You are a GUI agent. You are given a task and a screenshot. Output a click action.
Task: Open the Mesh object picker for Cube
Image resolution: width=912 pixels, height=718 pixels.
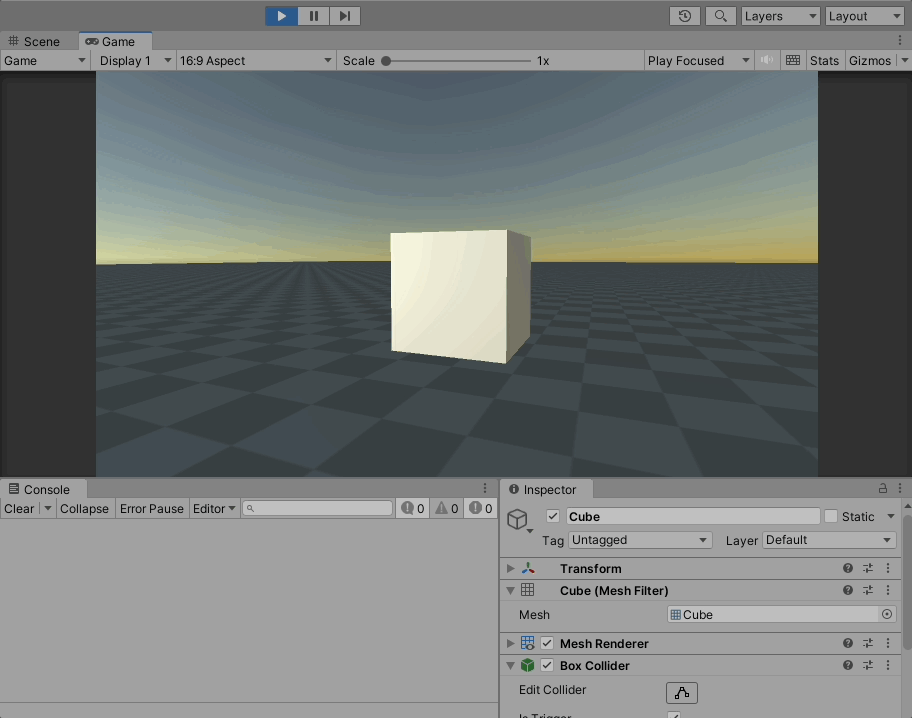click(x=886, y=614)
